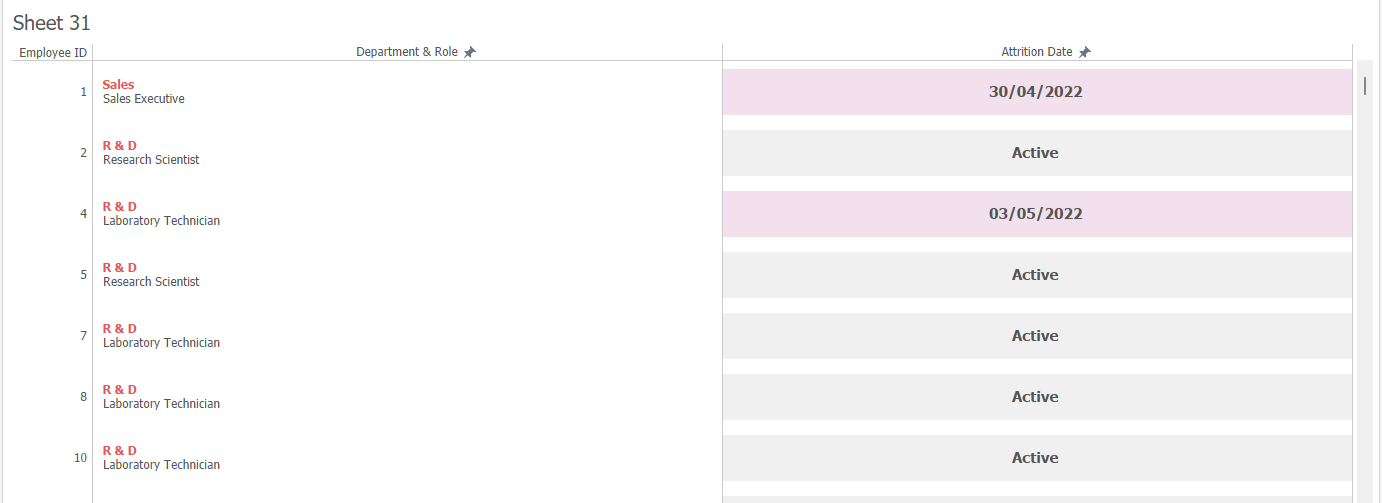Click the Sales department label
The width and height of the screenshot is (1382, 503).
118,85
